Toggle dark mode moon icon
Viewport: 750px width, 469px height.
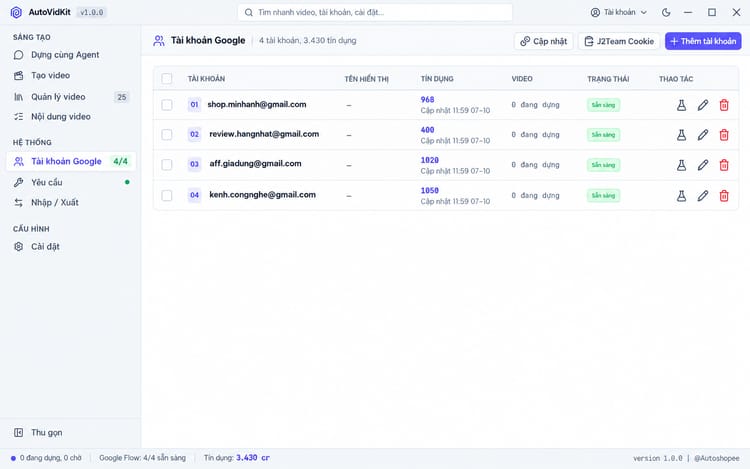point(666,12)
